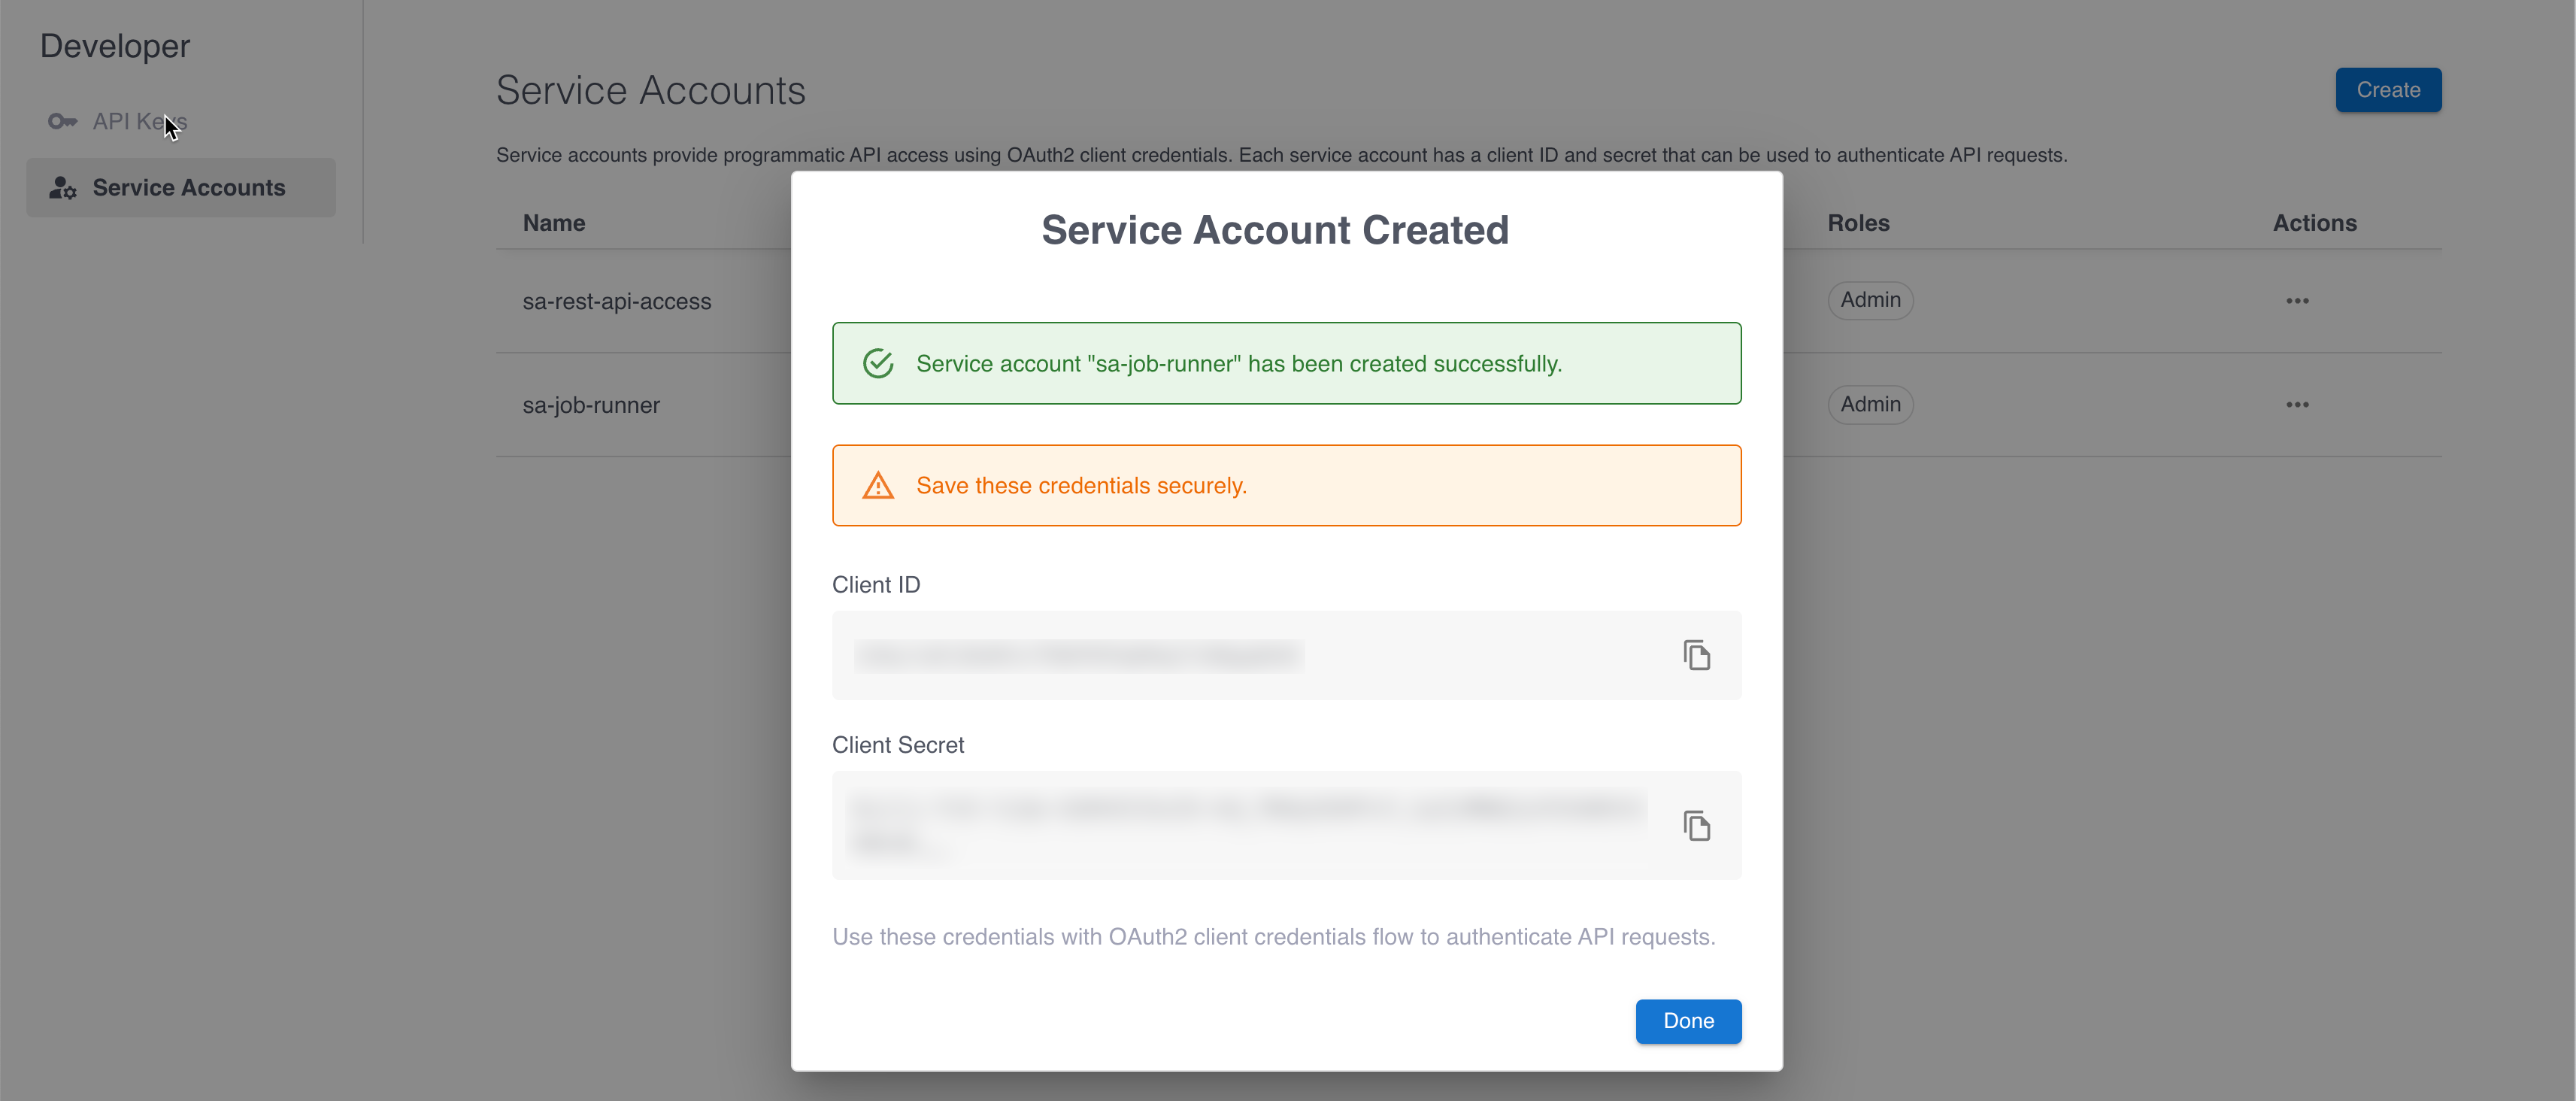Switch to the API Keys section
This screenshot has width=2576, height=1101.
coord(140,120)
